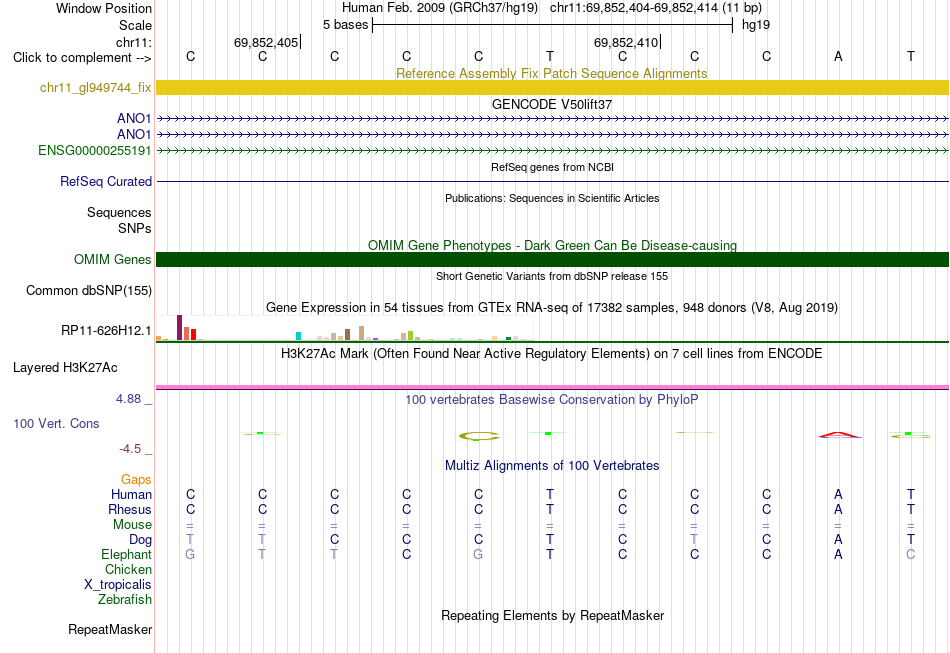Open the OMIM Gene Phenotypes track title
The height and width of the screenshot is (653, 950).
[x=552, y=245]
